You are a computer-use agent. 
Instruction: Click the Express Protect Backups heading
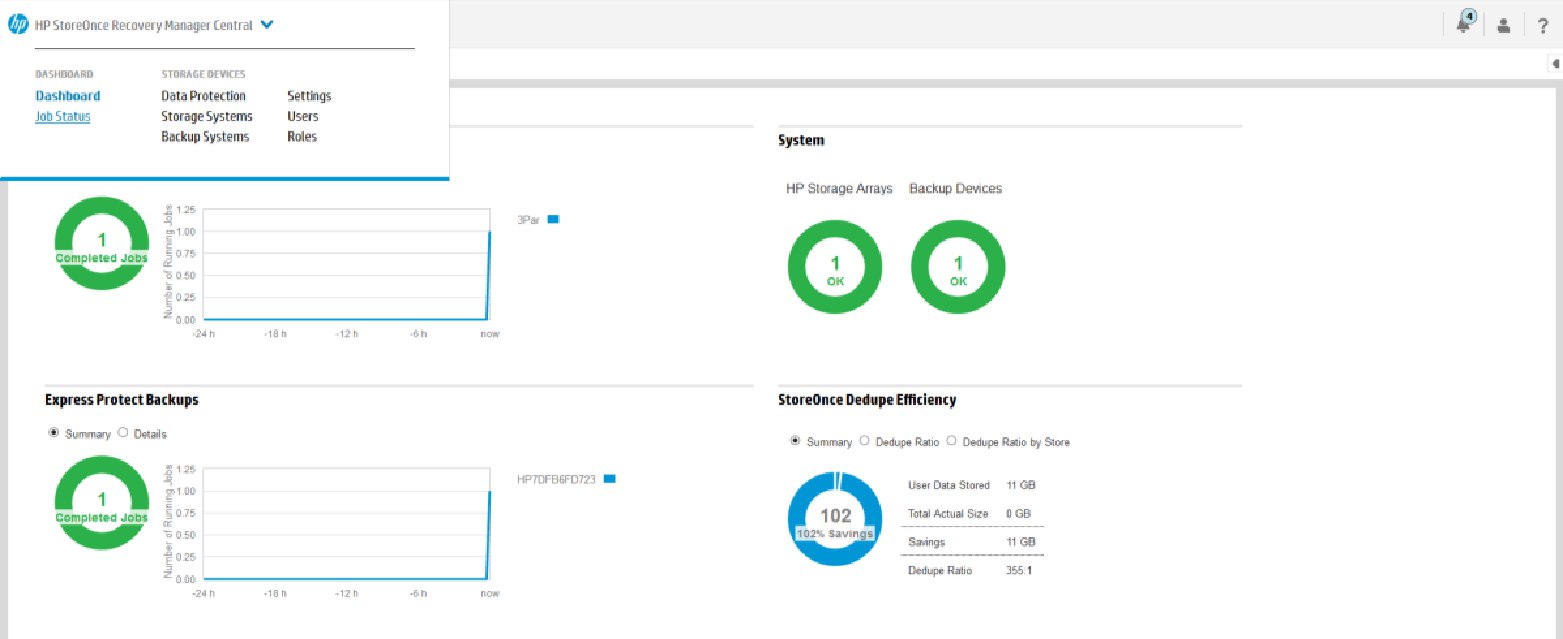tap(122, 399)
